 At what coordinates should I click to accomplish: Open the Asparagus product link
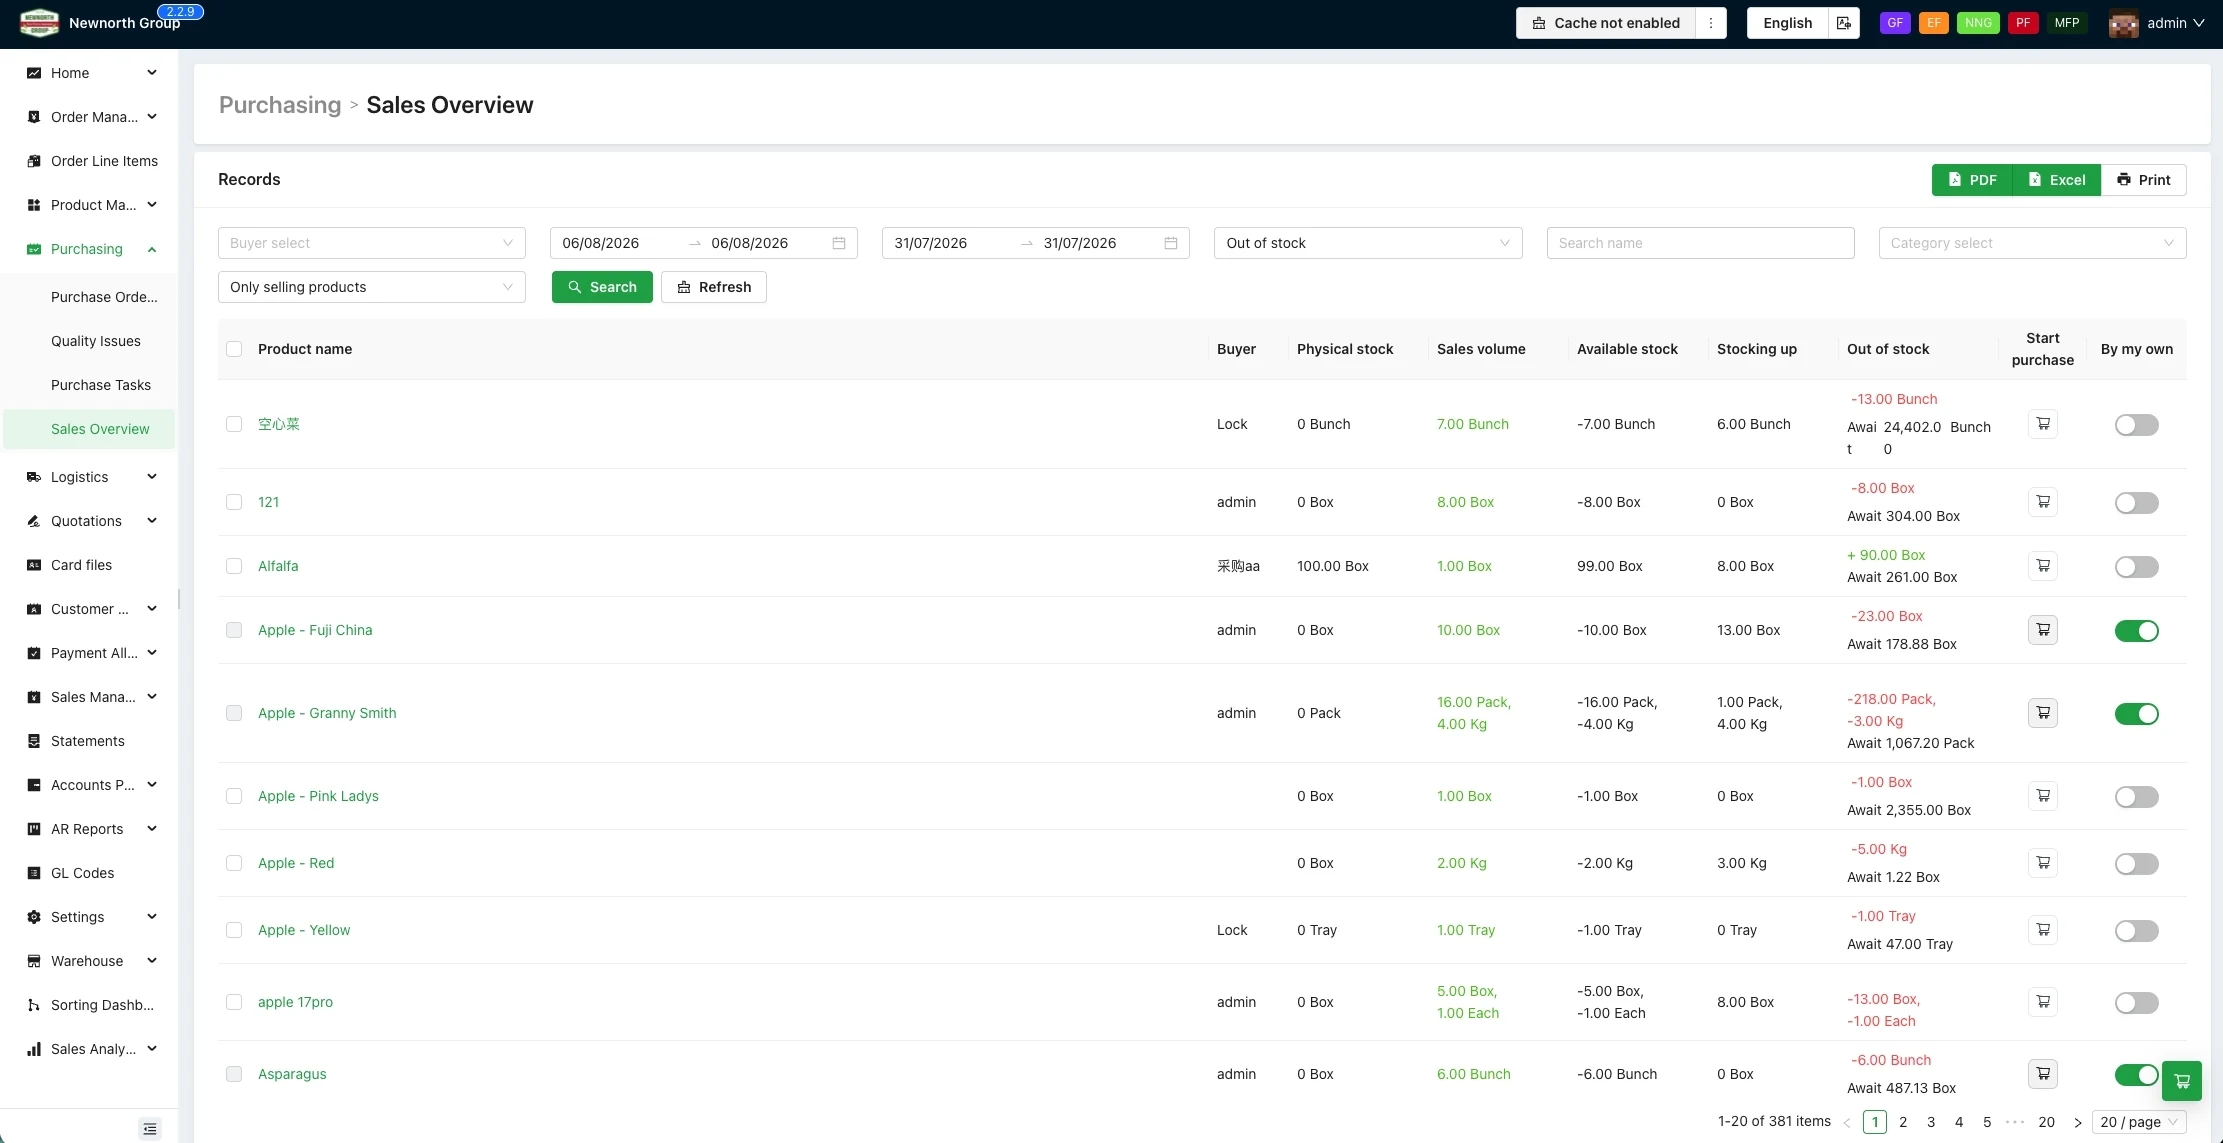coord(292,1074)
